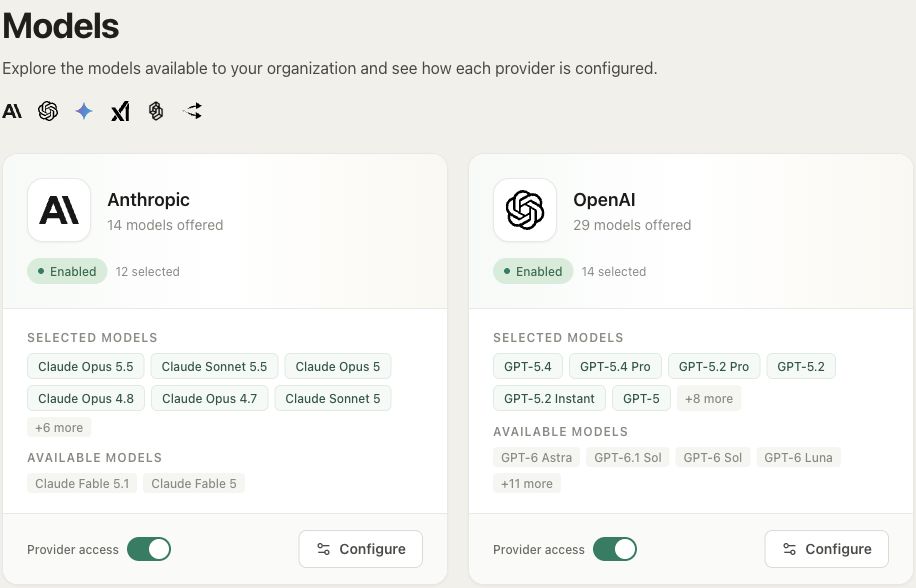Click the Claude Sonnet 5 chip
This screenshot has width=916, height=588.
tap(333, 398)
